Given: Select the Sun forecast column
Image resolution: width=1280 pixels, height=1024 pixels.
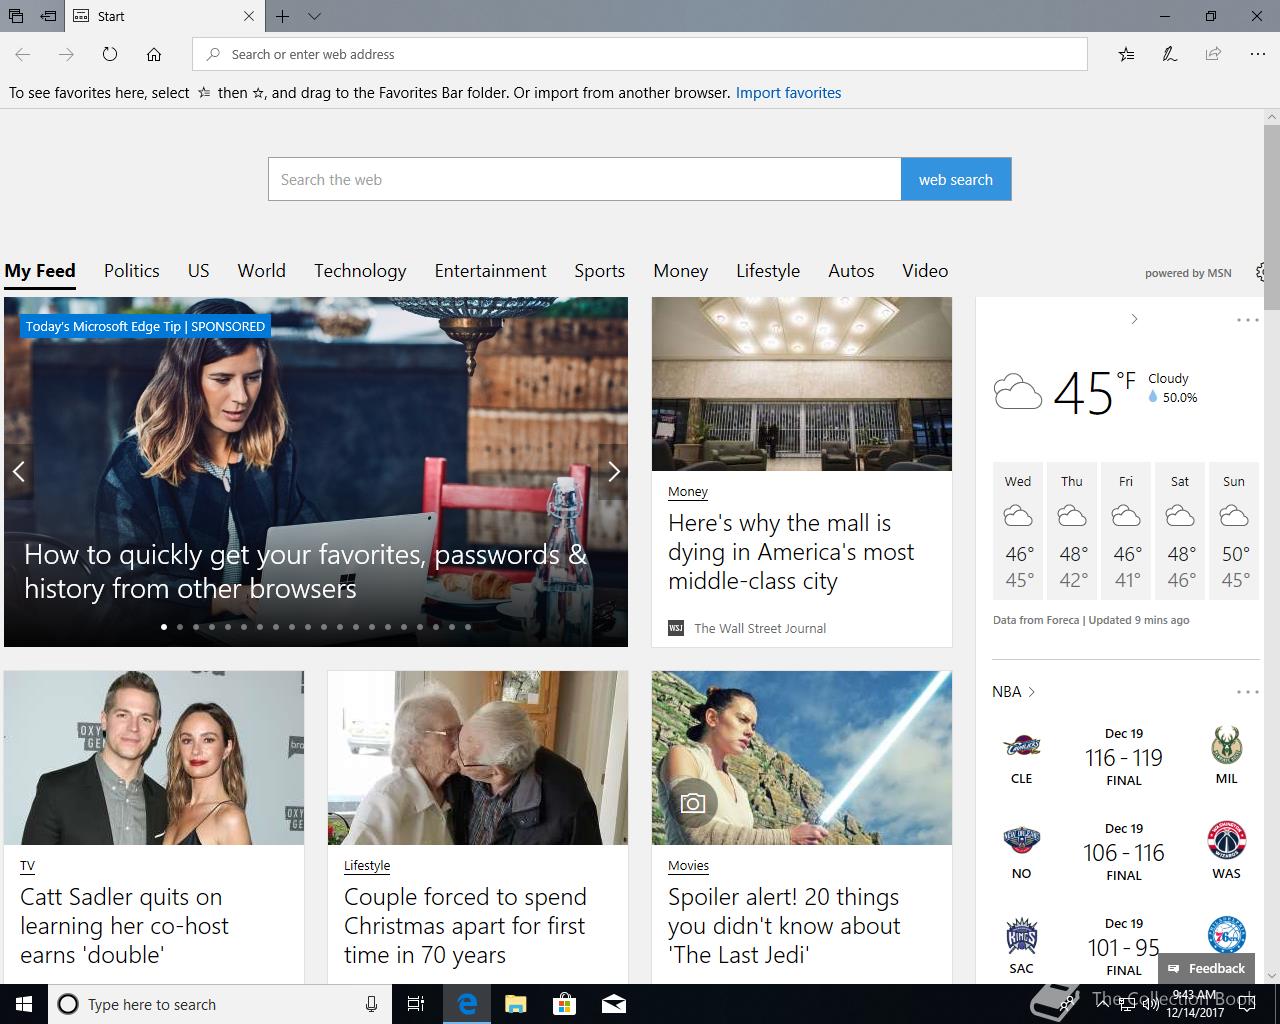Looking at the screenshot, I should (x=1234, y=531).
